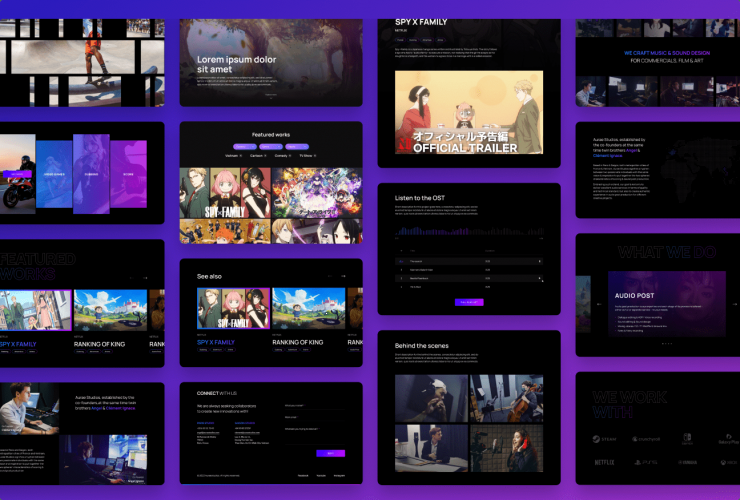The image size is (740, 500).
Task: Open Ranking of King thumbnail in See also card
Action: (x=309, y=308)
